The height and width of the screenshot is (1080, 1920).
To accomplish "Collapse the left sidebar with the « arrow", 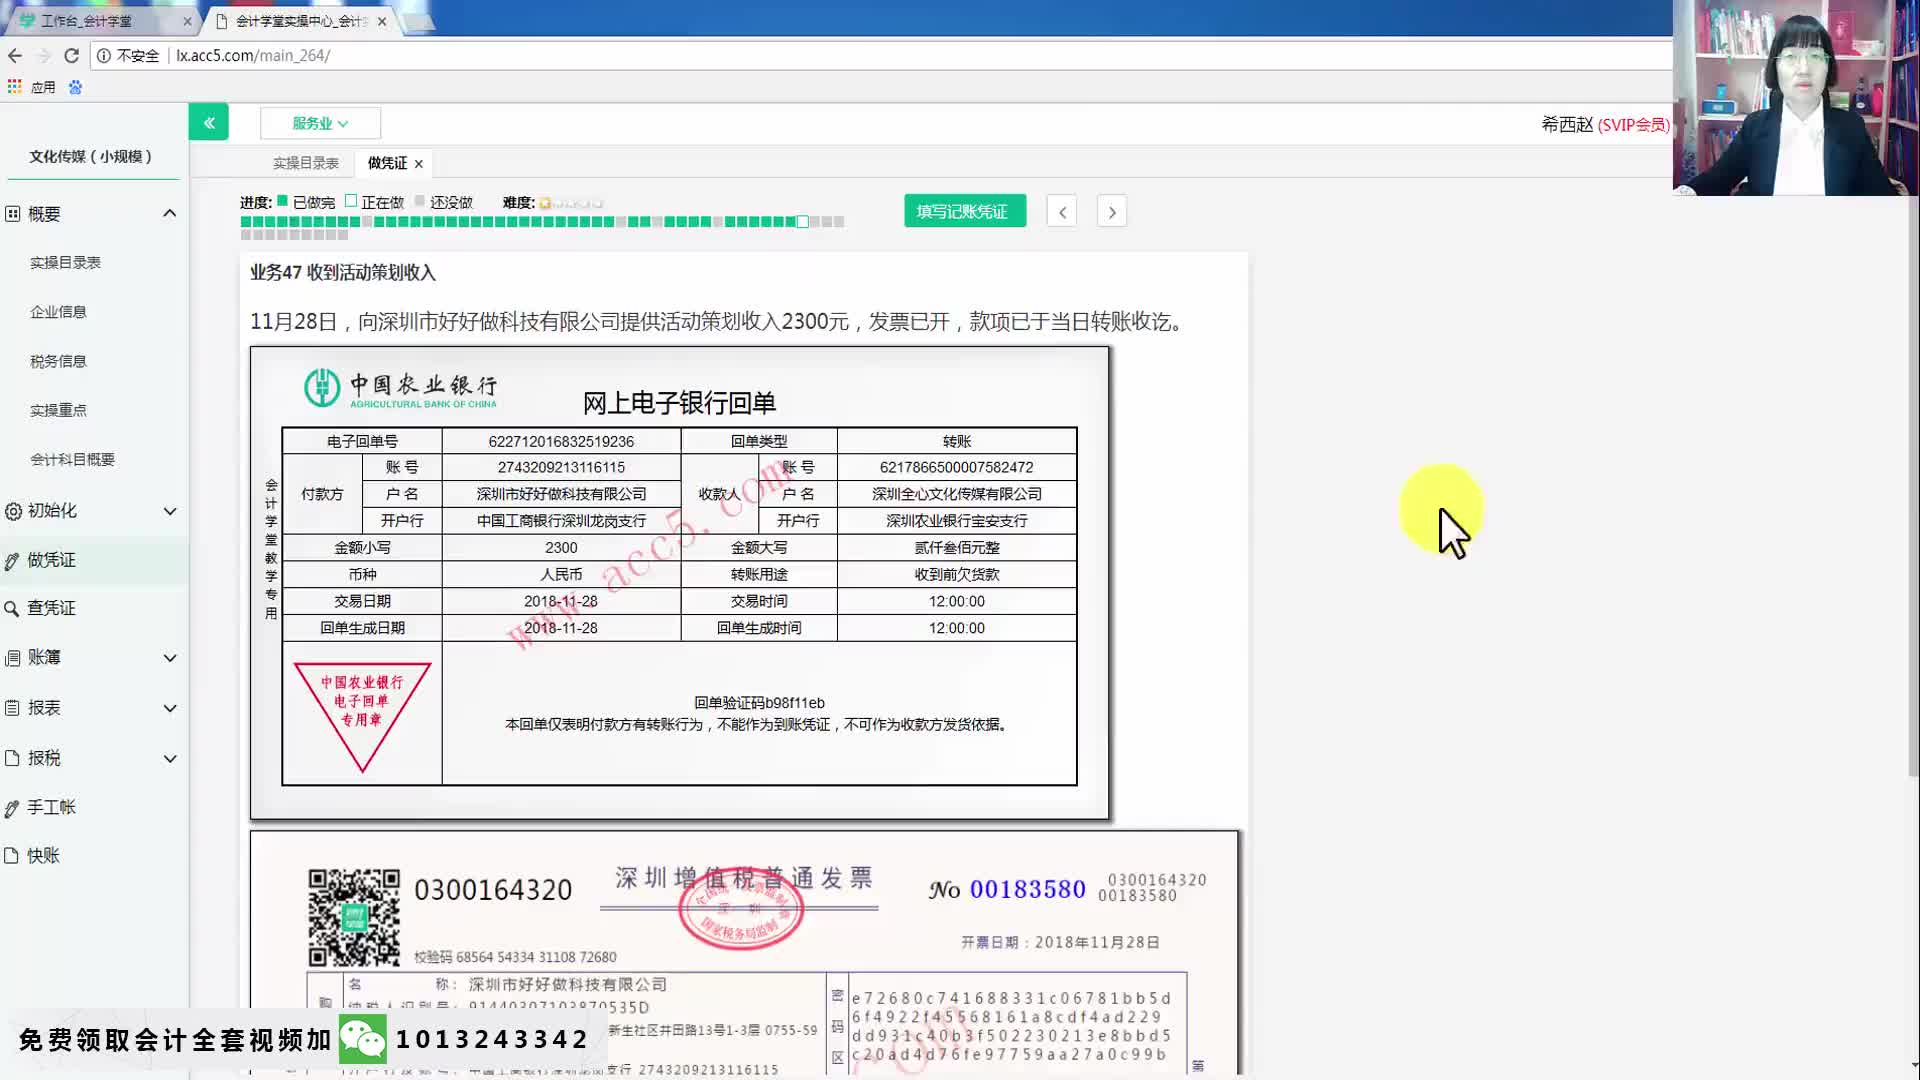I will 209,122.
